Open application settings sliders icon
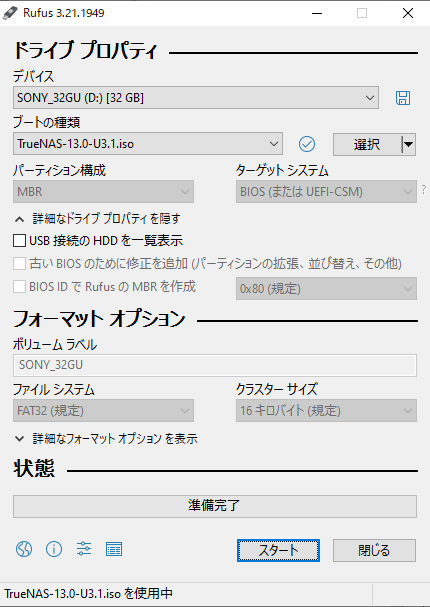This screenshot has height=607, width=430. 84,549
